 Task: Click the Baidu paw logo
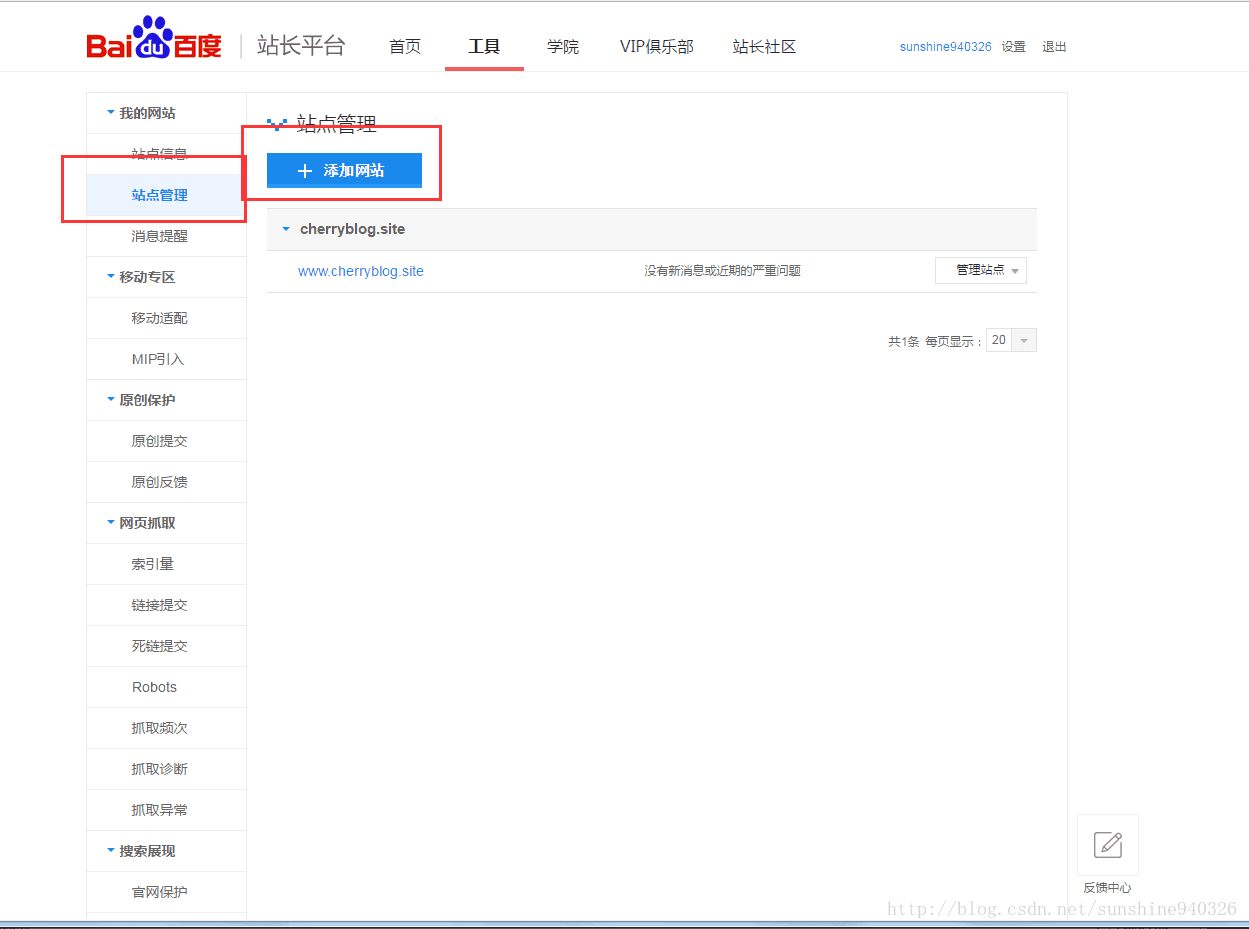tap(154, 38)
